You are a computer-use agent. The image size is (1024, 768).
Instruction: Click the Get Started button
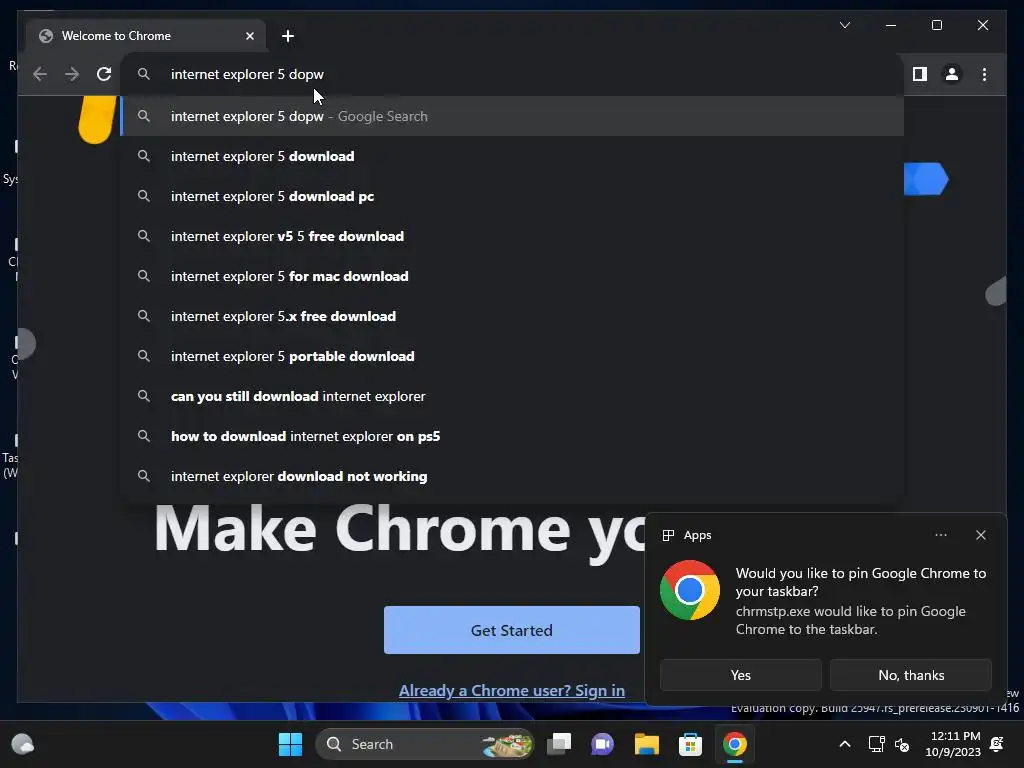(511, 630)
